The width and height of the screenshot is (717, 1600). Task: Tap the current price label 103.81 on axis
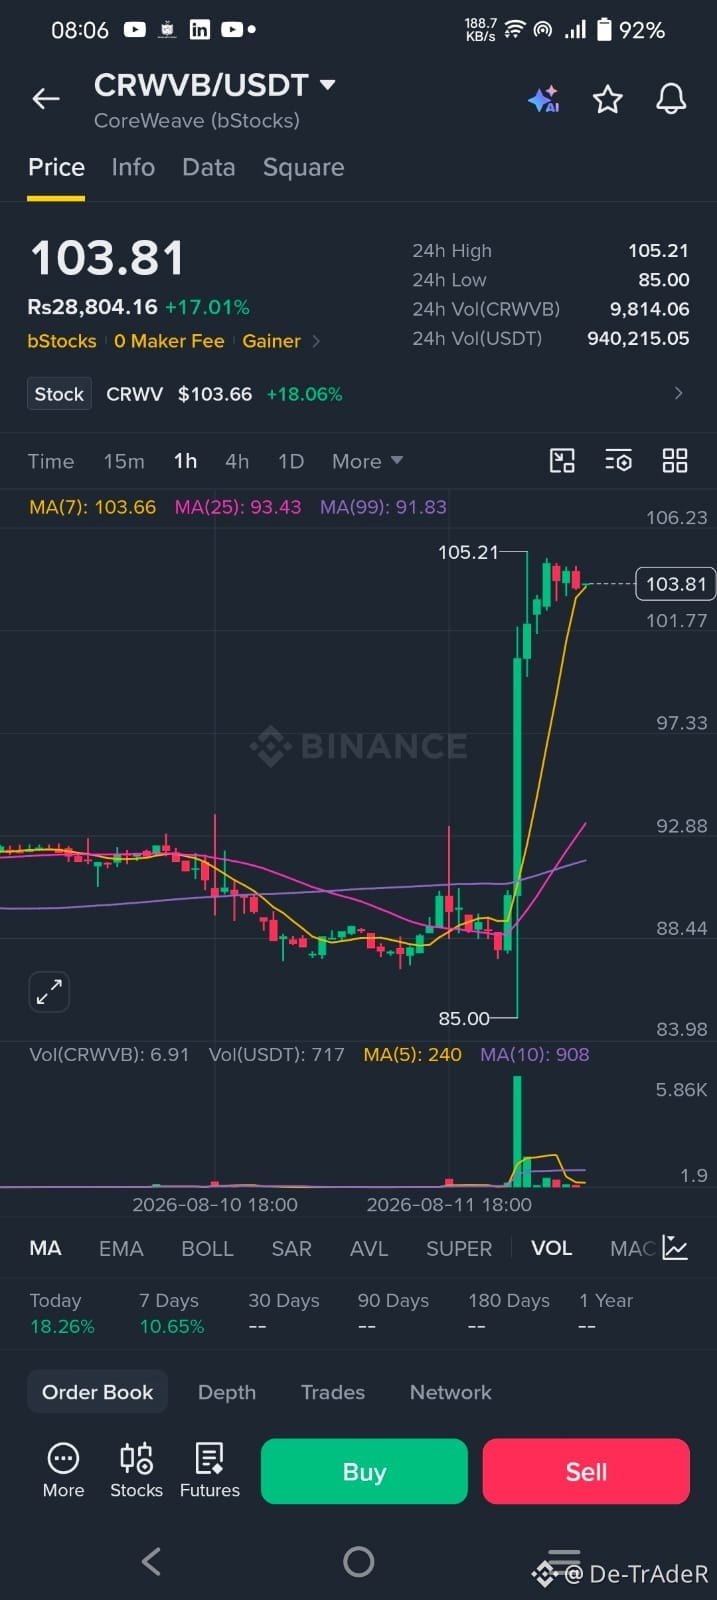(676, 584)
